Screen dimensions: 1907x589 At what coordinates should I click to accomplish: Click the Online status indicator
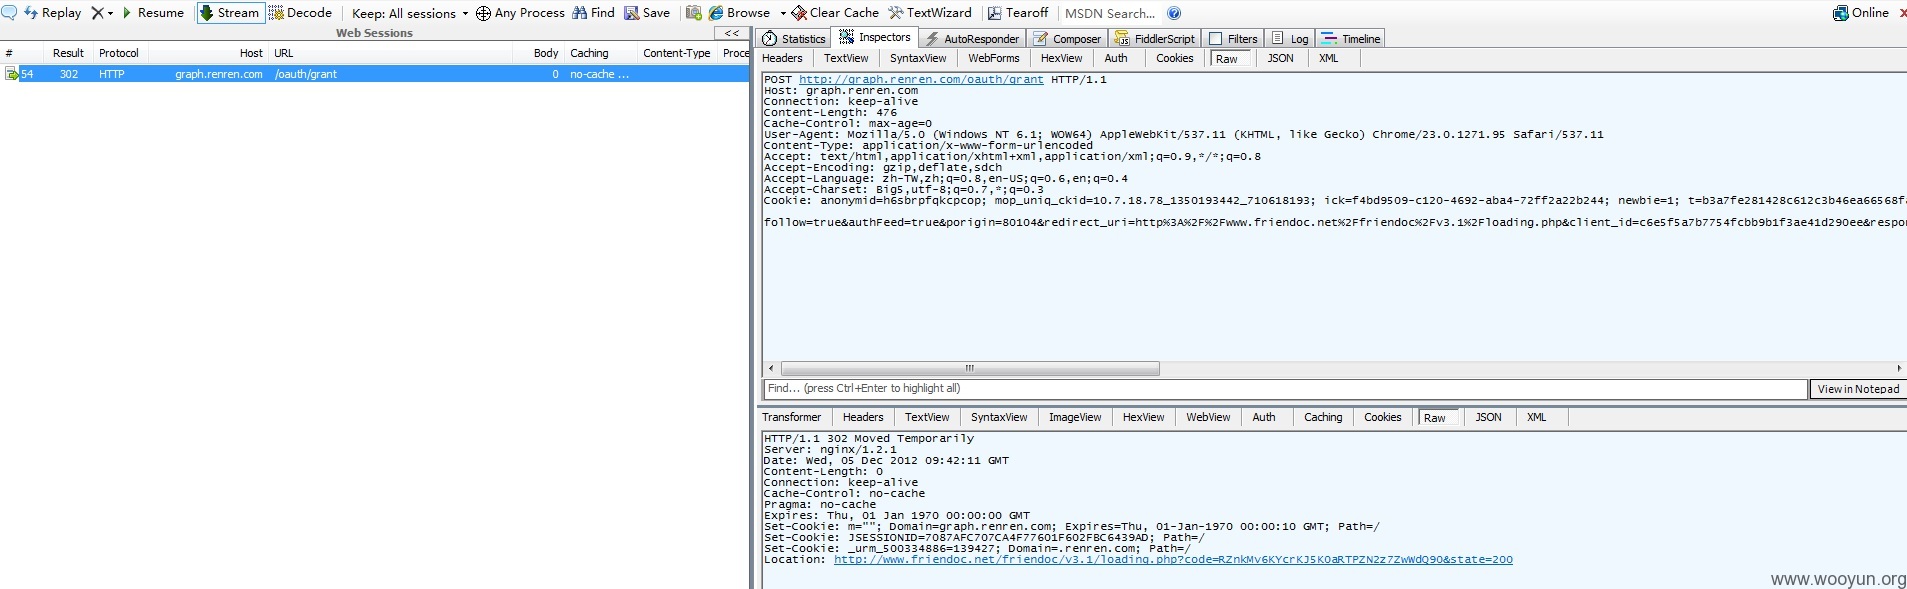click(1860, 13)
